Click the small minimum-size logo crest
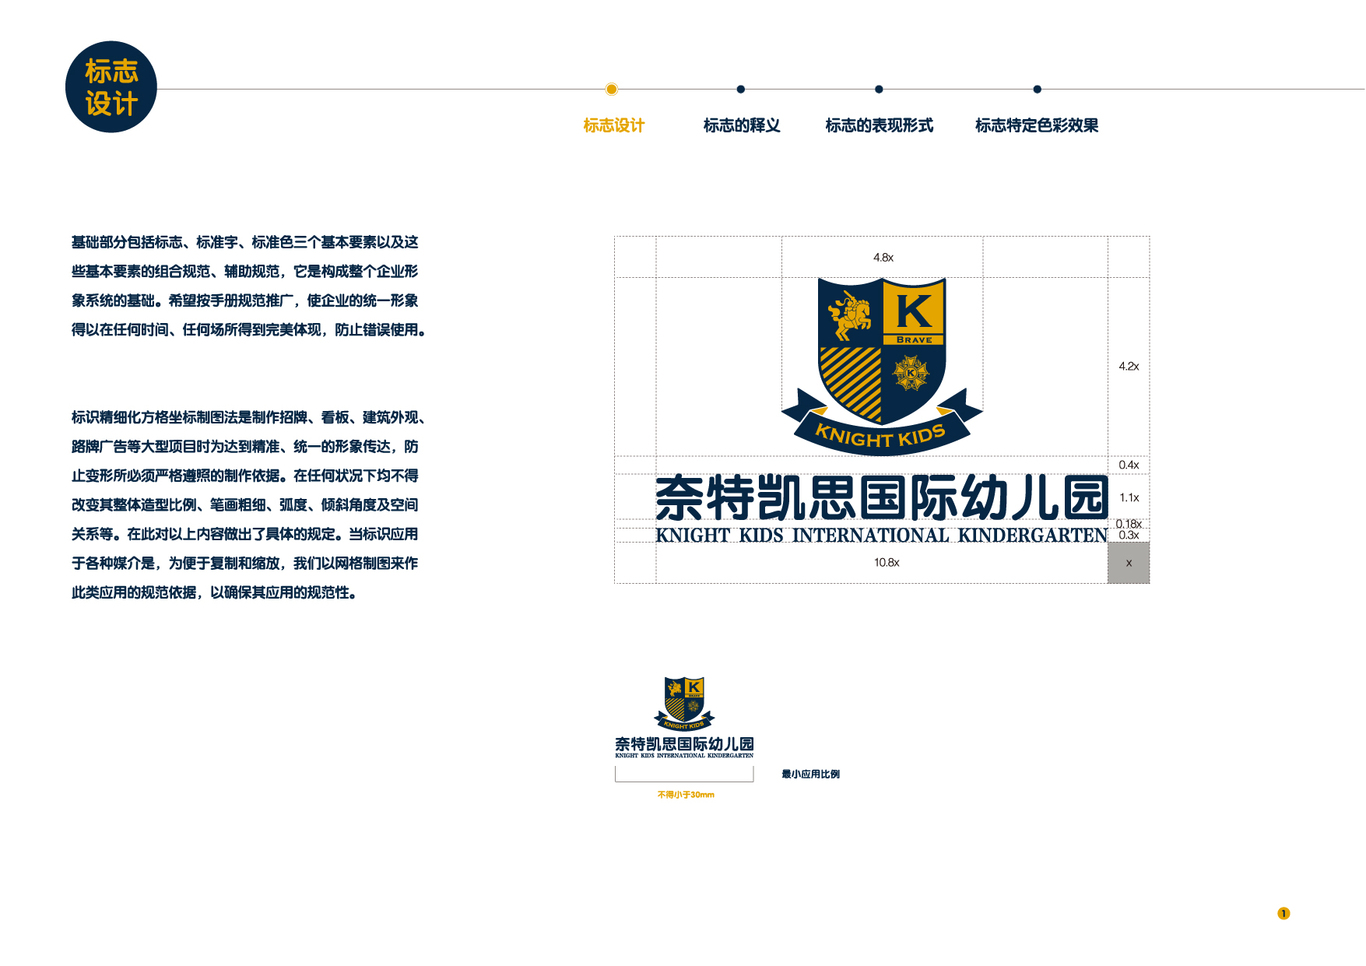1366x966 pixels. (684, 703)
